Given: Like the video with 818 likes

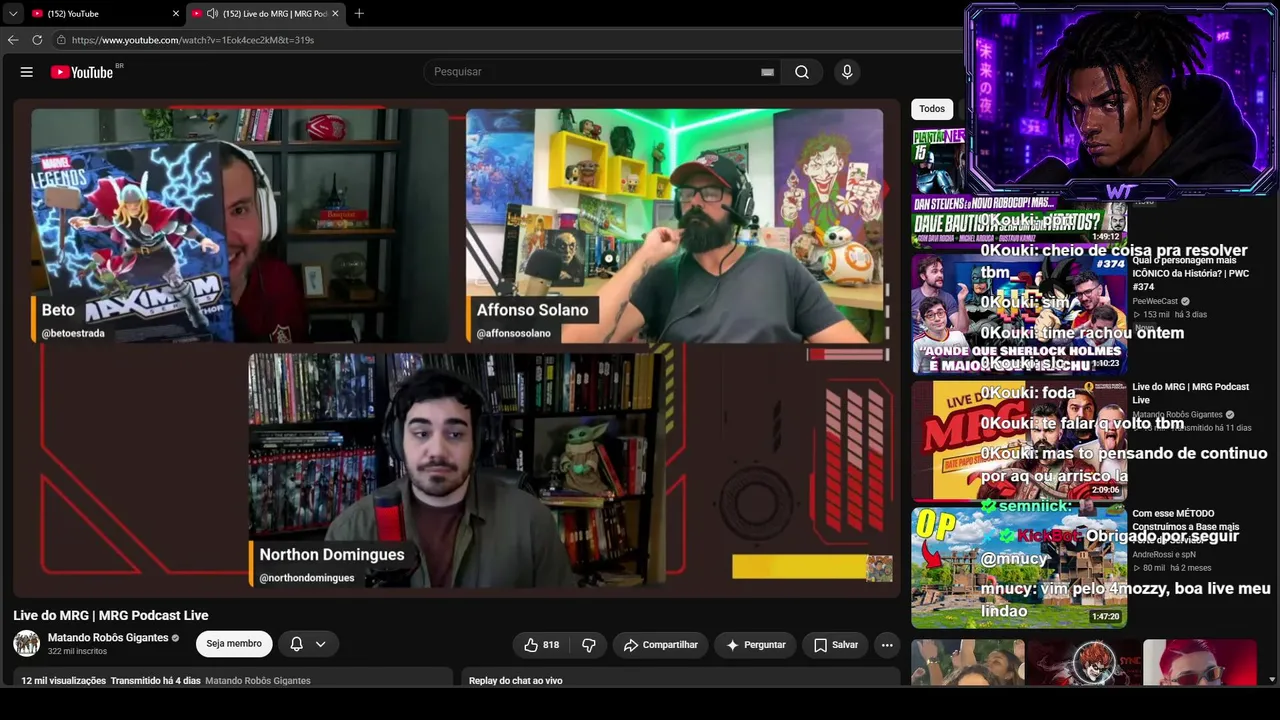Looking at the screenshot, I should coord(541,645).
